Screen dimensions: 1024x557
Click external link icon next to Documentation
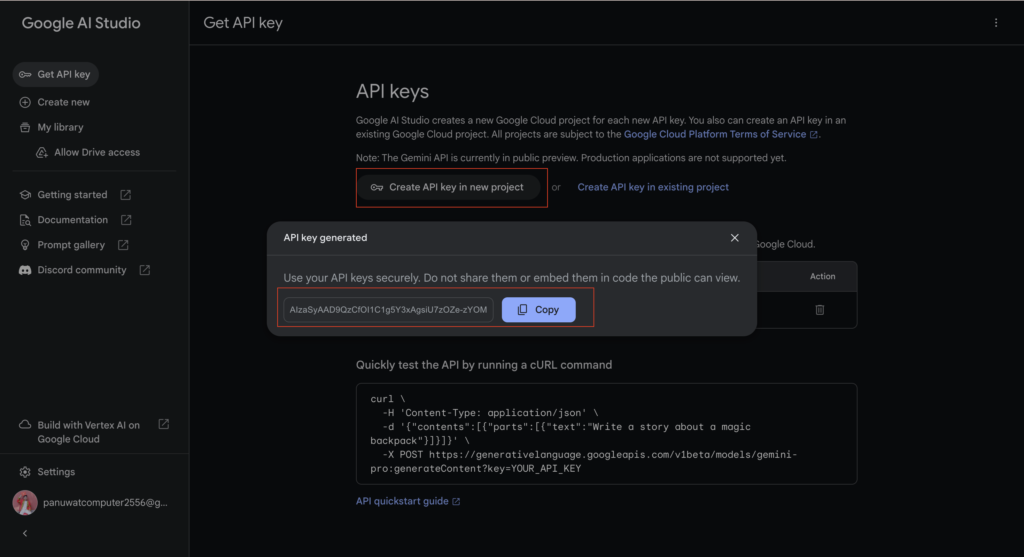click(126, 220)
